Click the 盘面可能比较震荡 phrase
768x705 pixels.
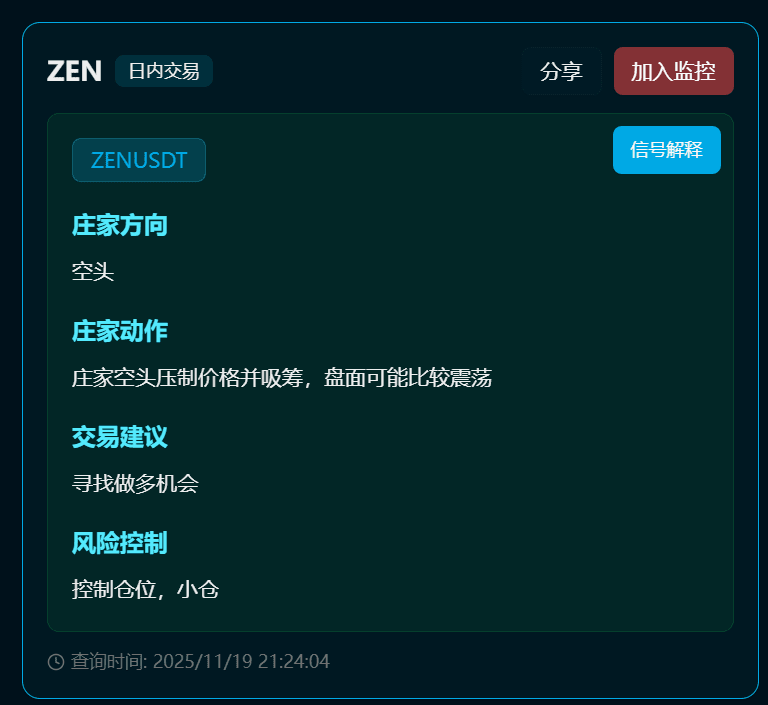(408, 378)
